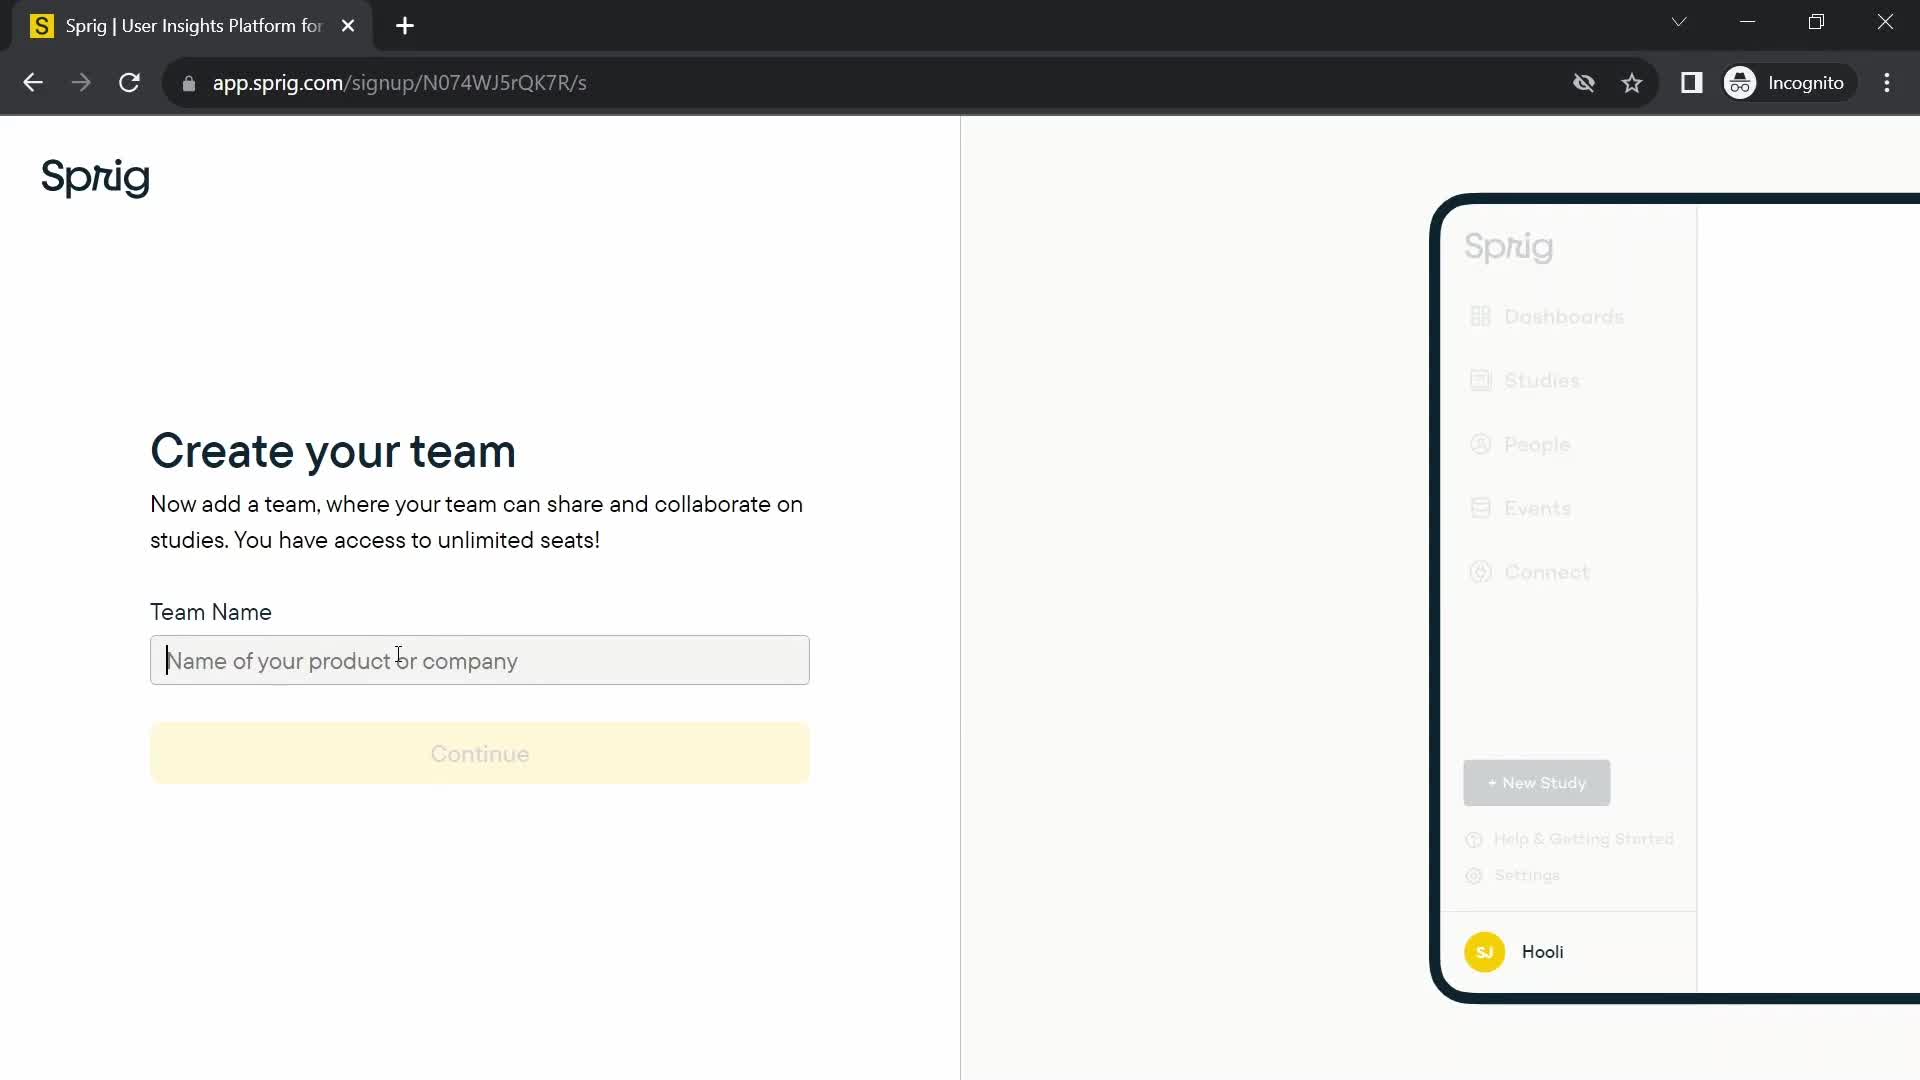This screenshot has height=1080, width=1920.
Task: Click the third-party cookies blocked eye icon
Action: click(x=1584, y=83)
